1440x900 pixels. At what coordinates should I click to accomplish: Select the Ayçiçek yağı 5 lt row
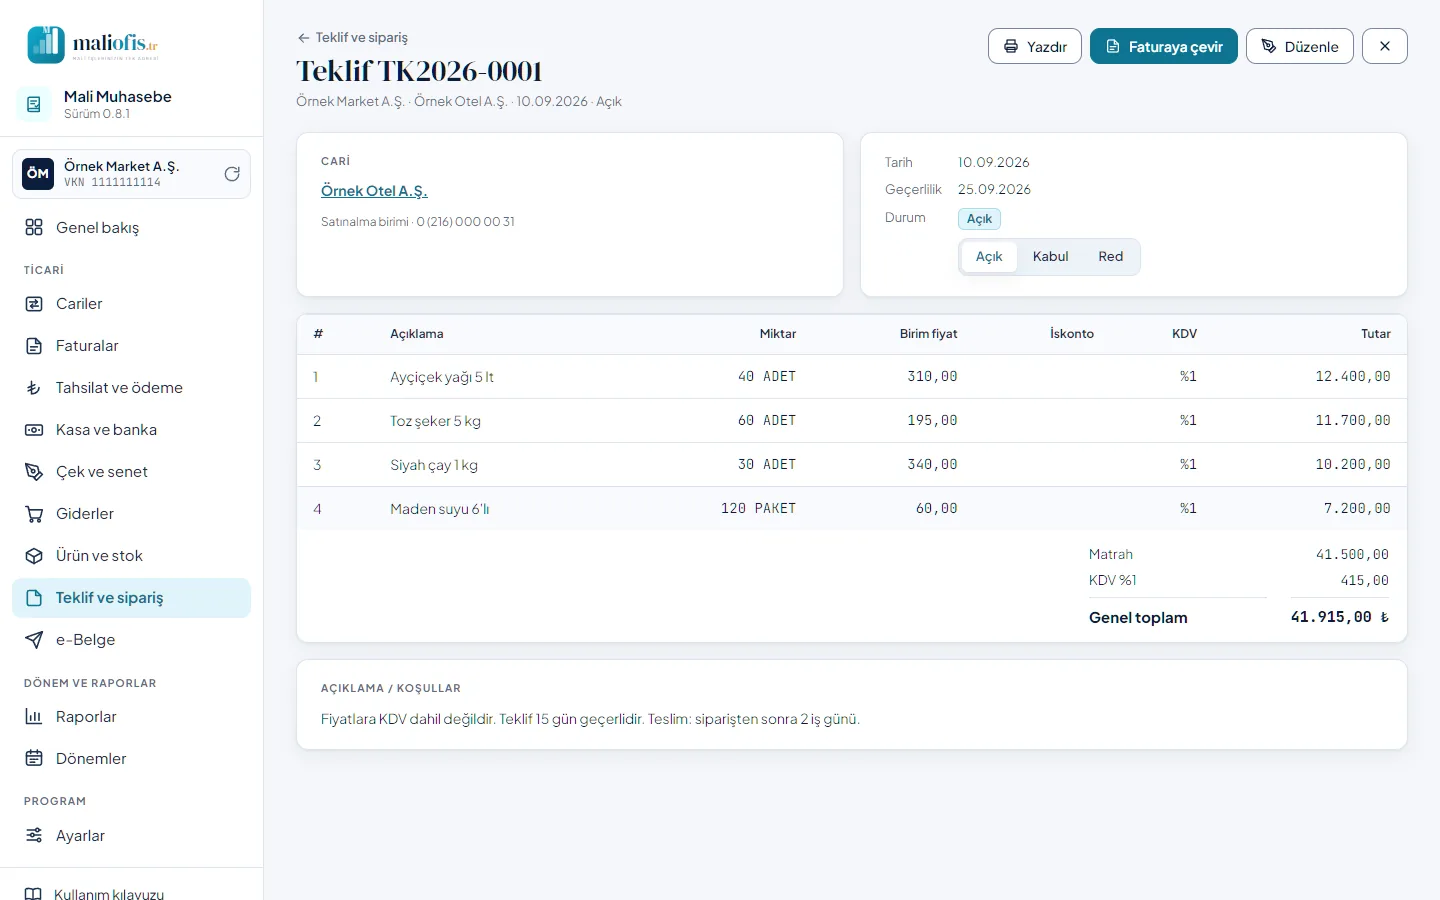852,377
